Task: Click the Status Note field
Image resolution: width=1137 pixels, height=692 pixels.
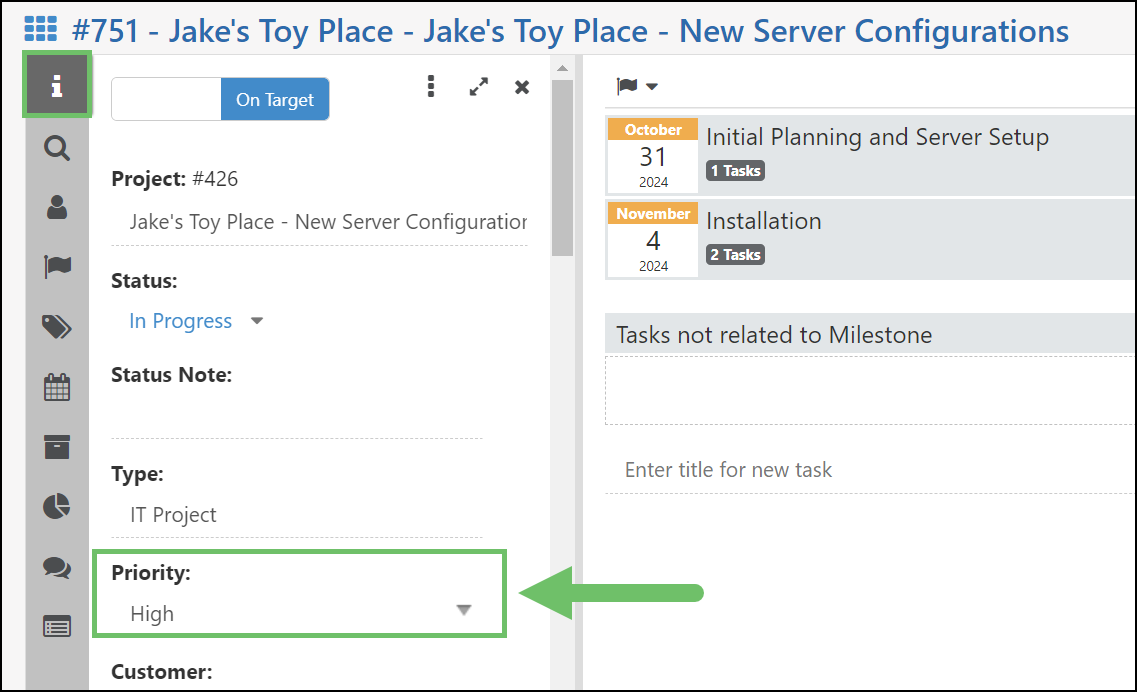Action: (297, 416)
